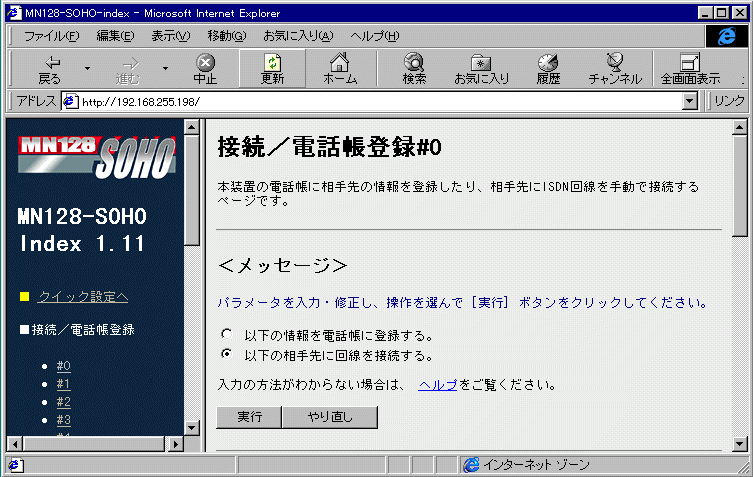Click the sidebar horizontal scroll thumb
753x477 pixels.
pos(94,444)
